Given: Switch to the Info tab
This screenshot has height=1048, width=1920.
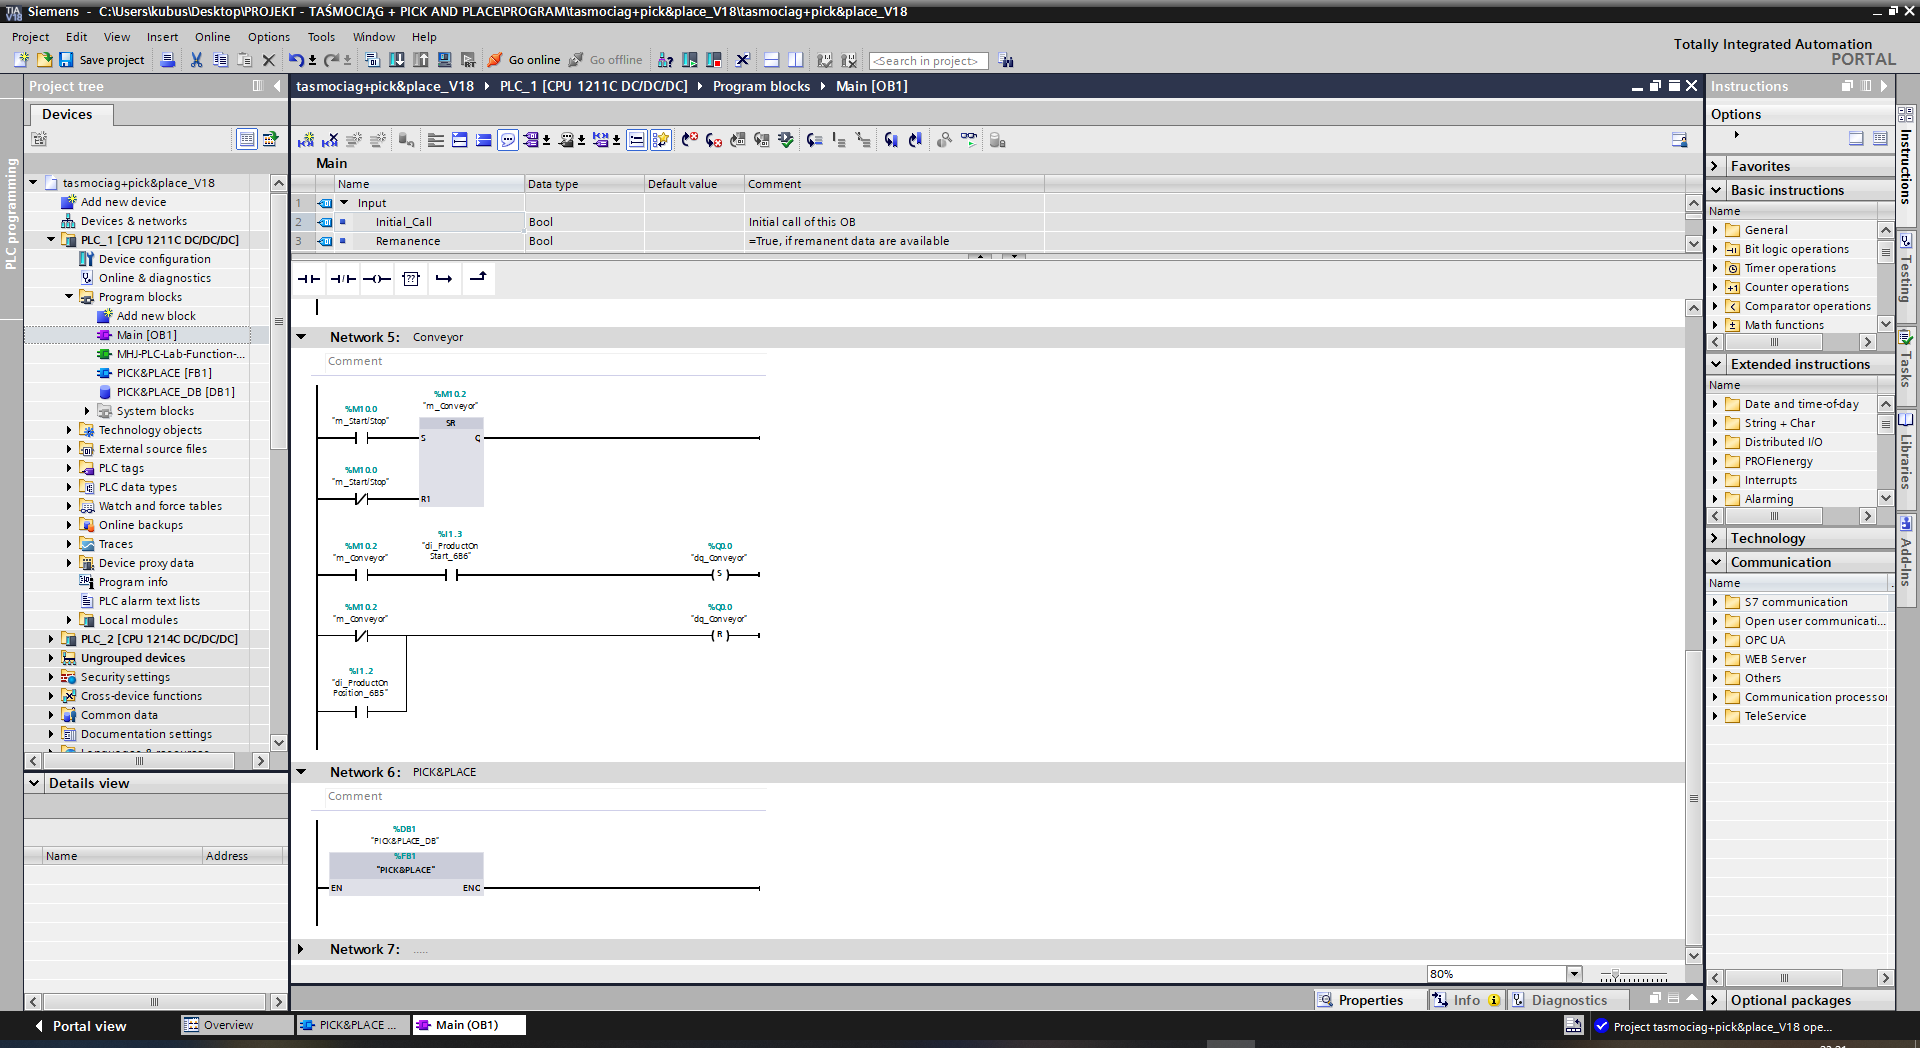Looking at the screenshot, I should [1466, 1000].
